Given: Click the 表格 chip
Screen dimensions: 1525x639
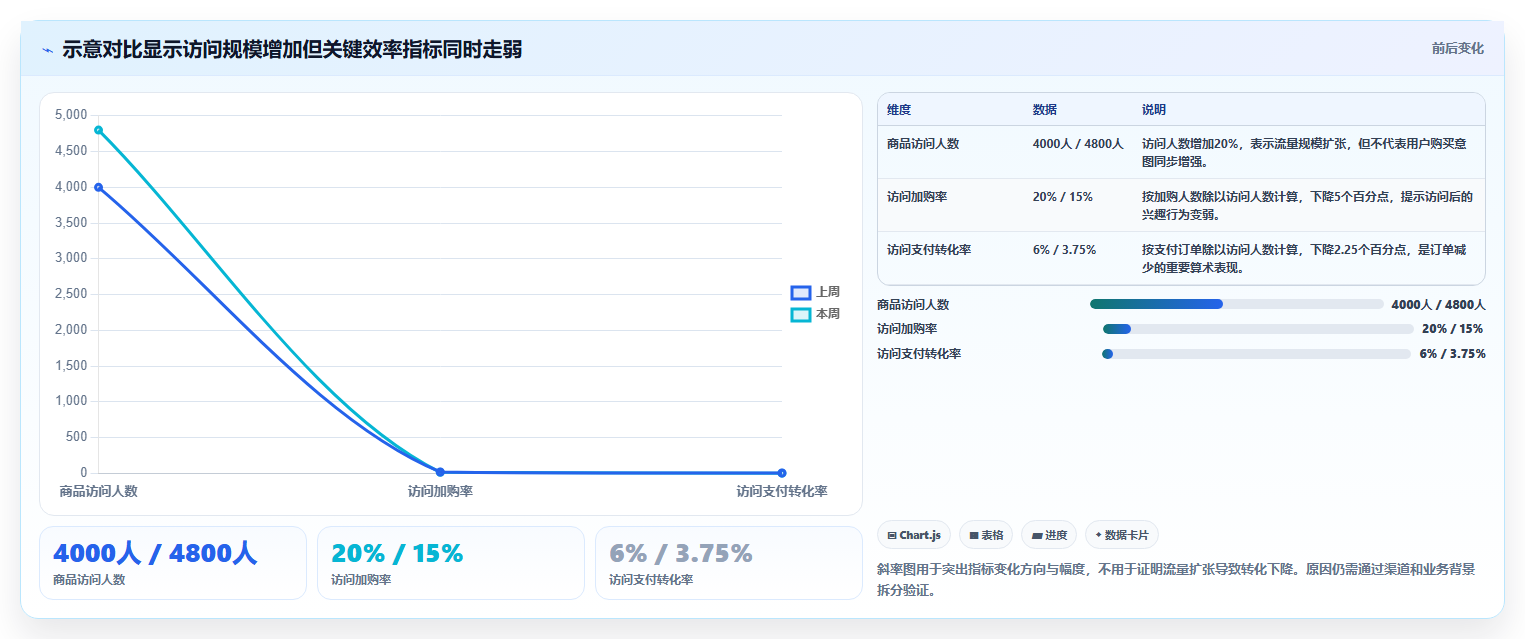Looking at the screenshot, I should [986, 535].
